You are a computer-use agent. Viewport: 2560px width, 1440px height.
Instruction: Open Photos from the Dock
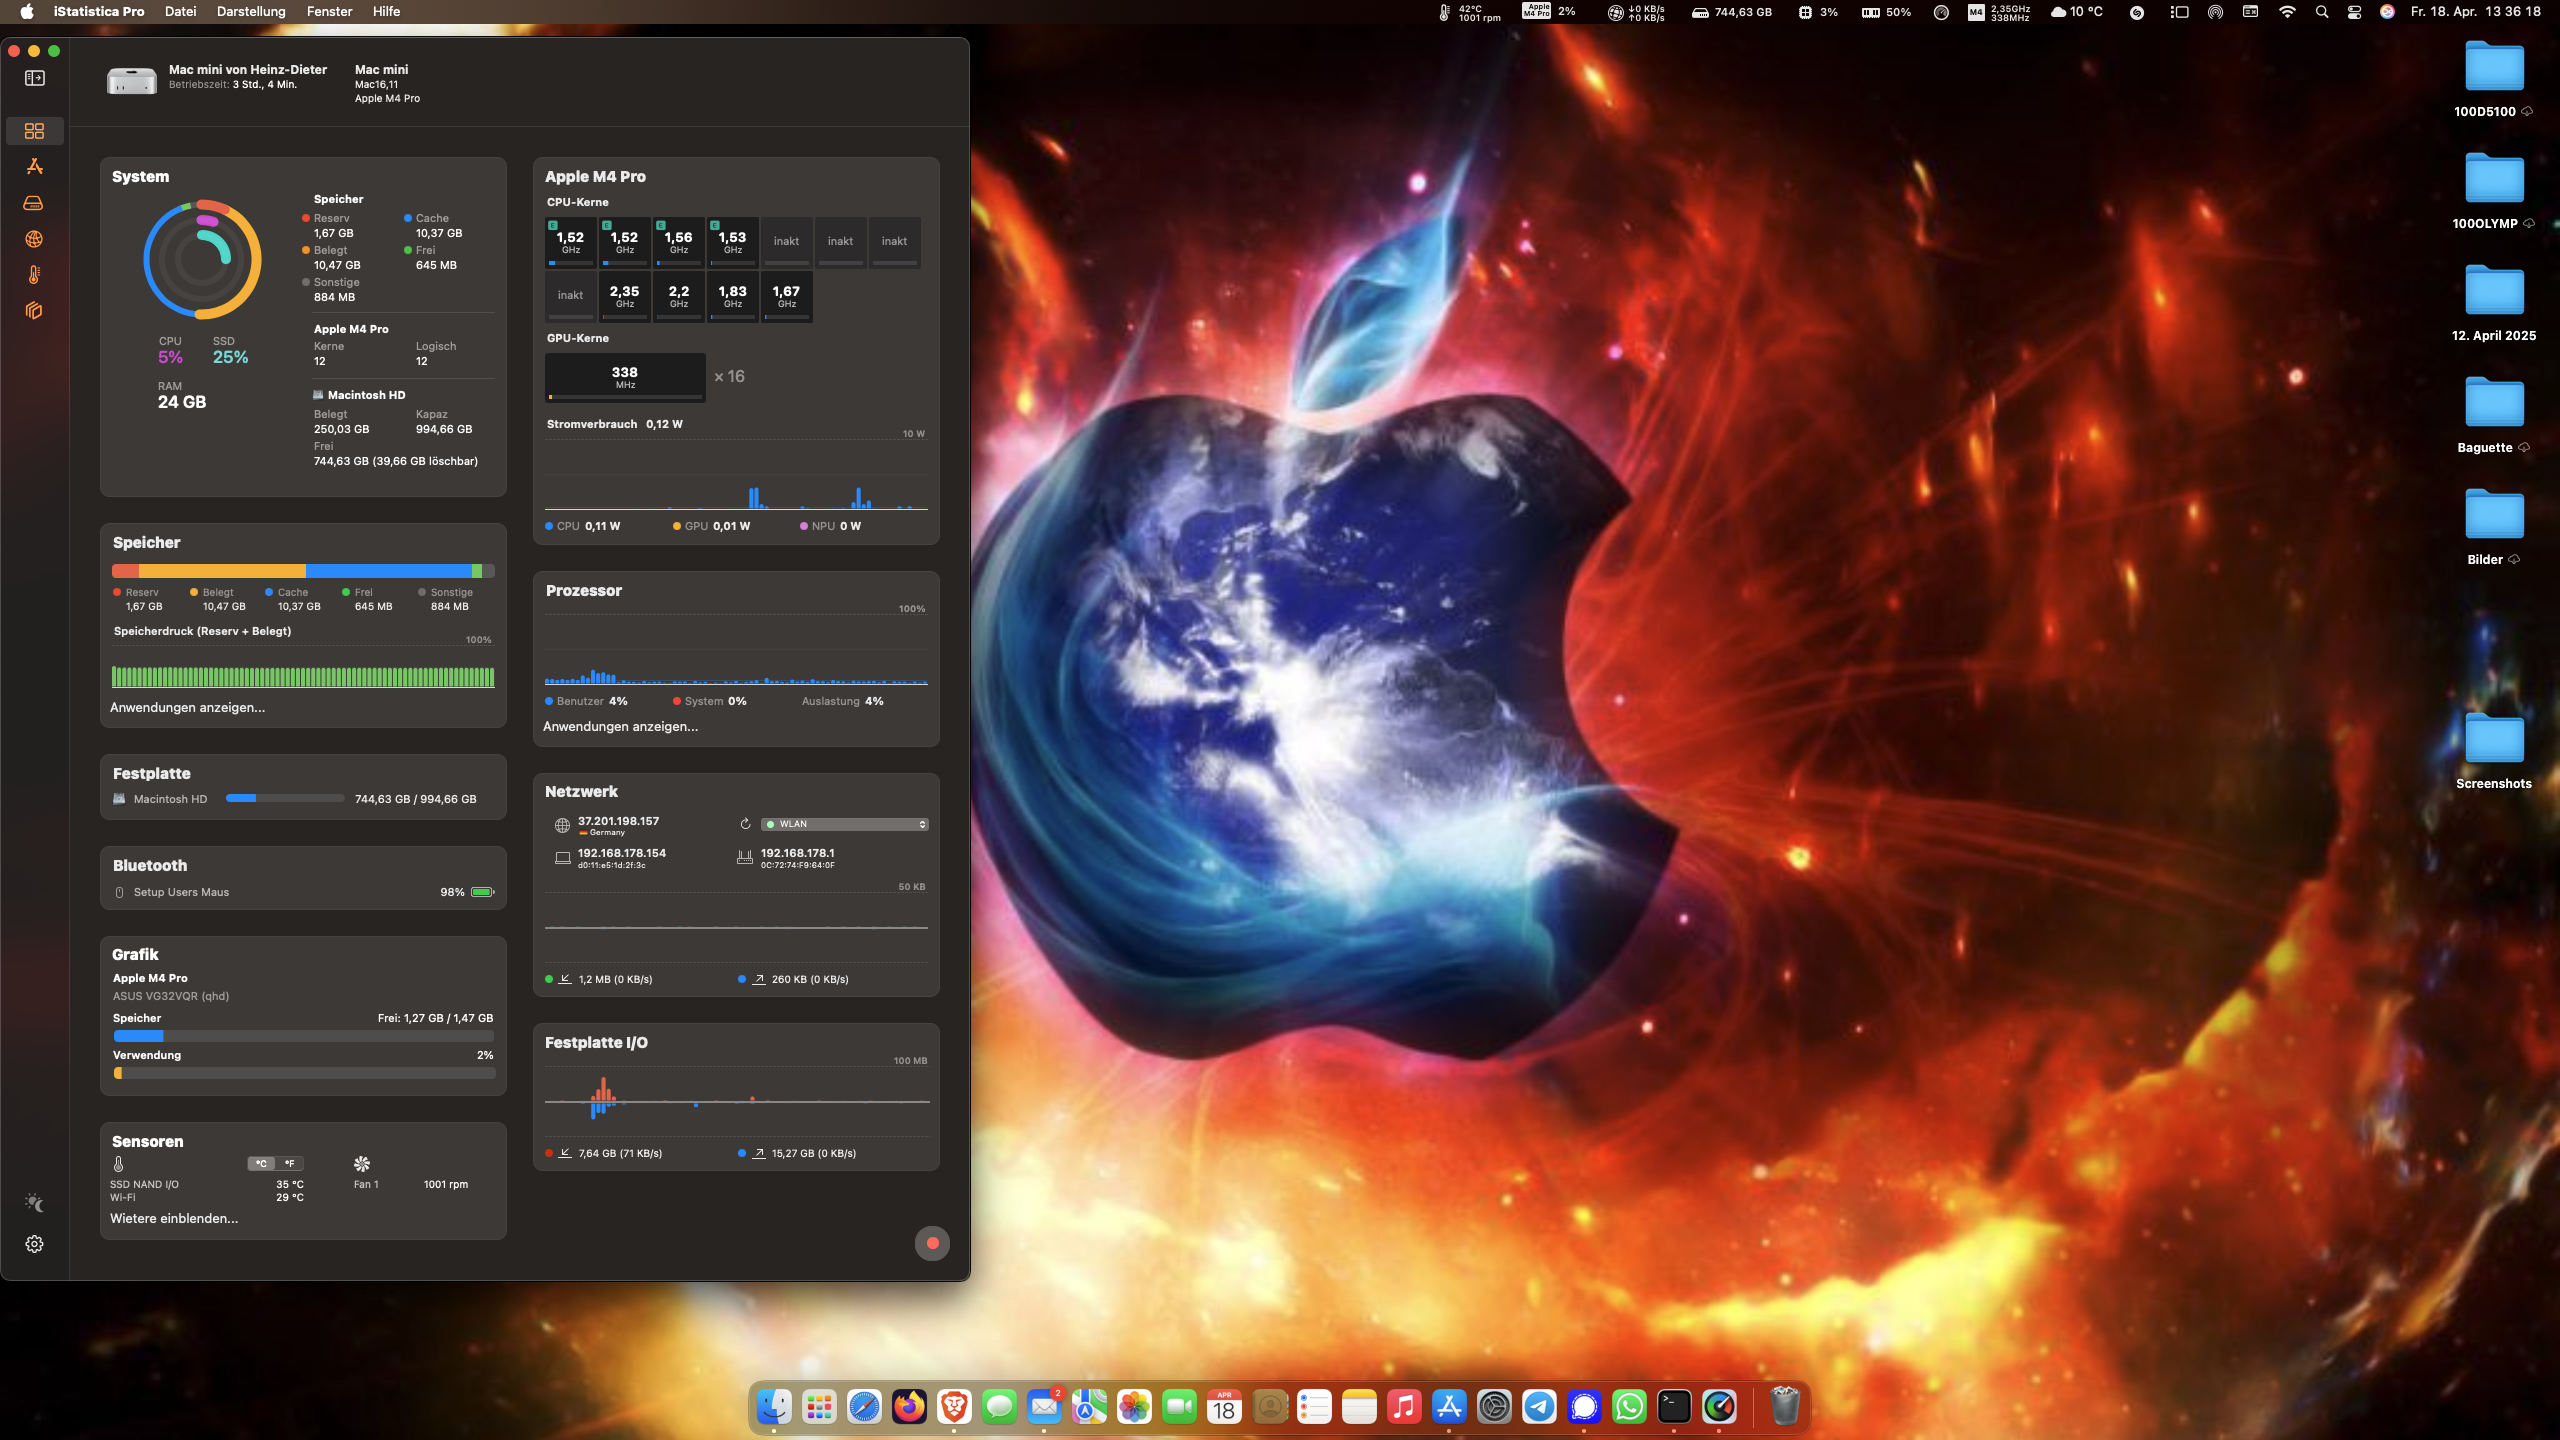point(1134,1407)
